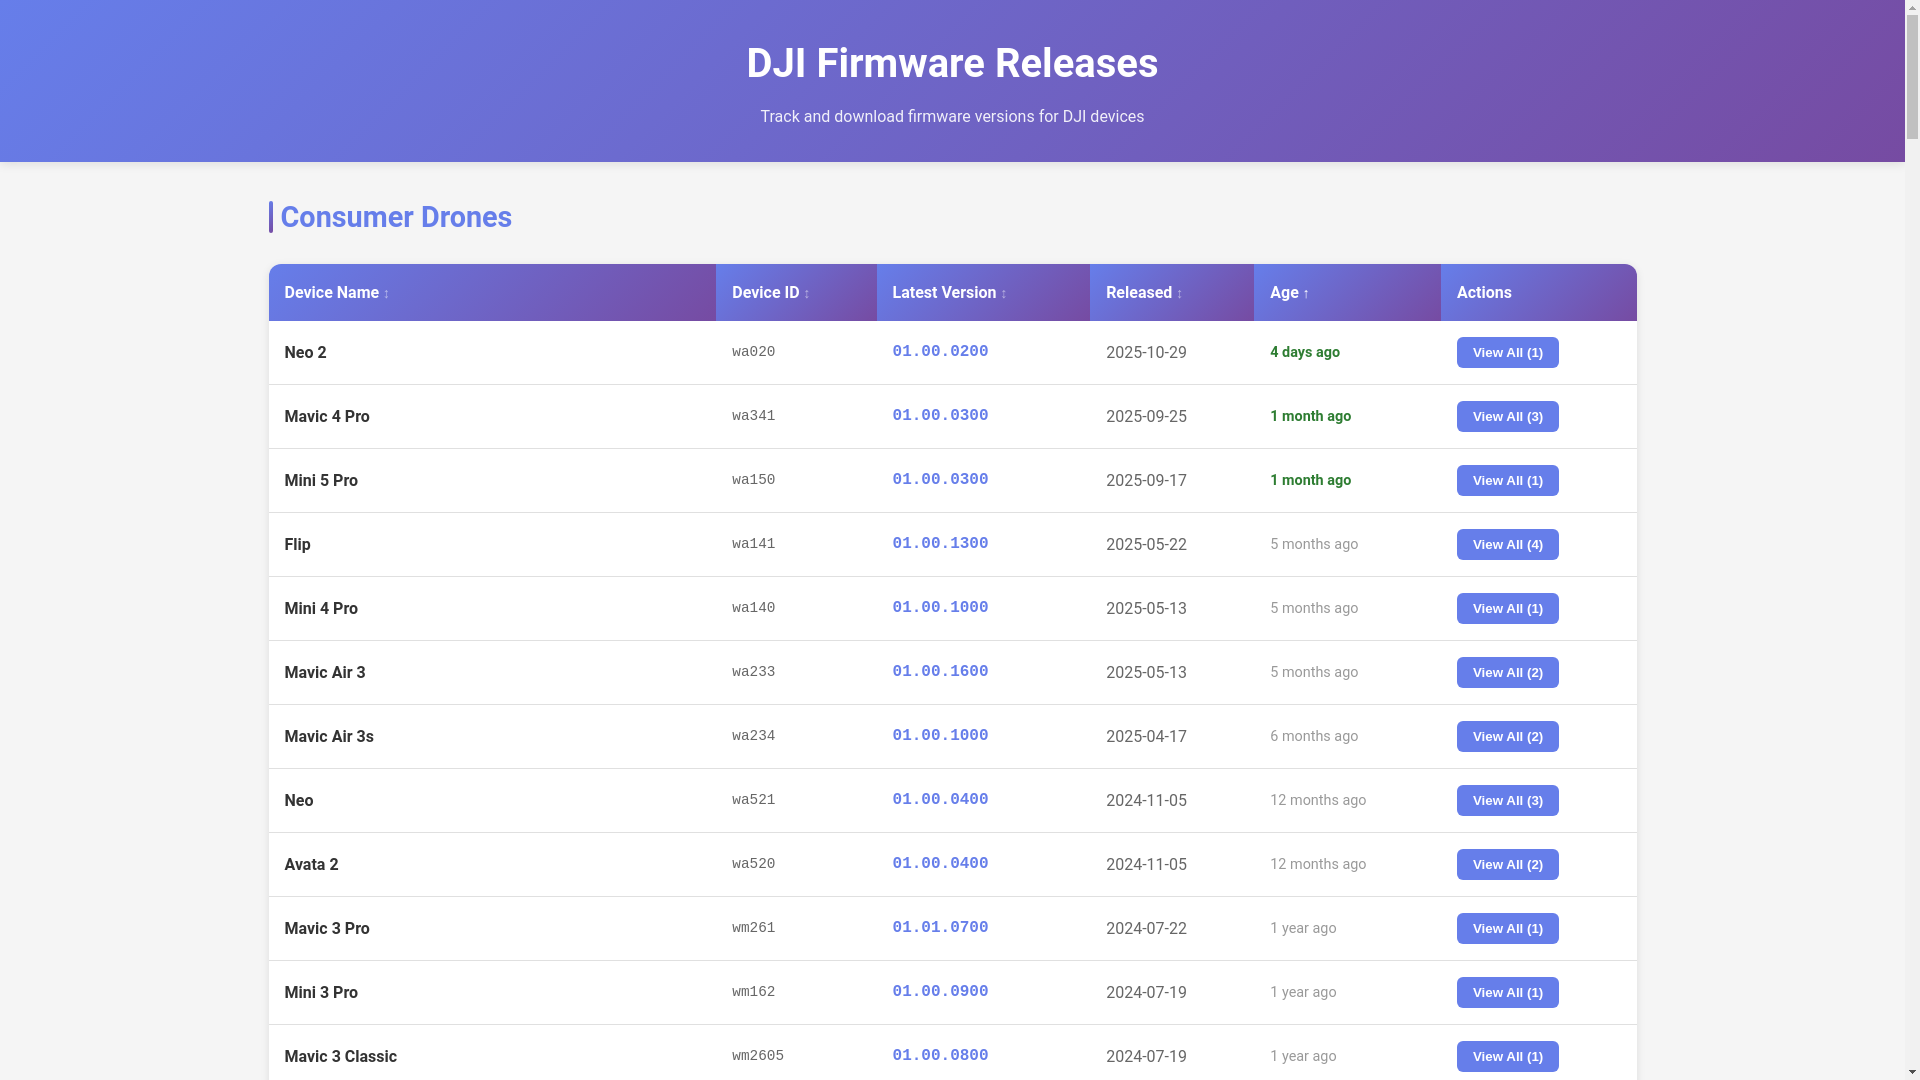Open View All (2) for Mavic Air 3
The width and height of the screenshot is (1920, 1080).
click(x=1507, y=673)
